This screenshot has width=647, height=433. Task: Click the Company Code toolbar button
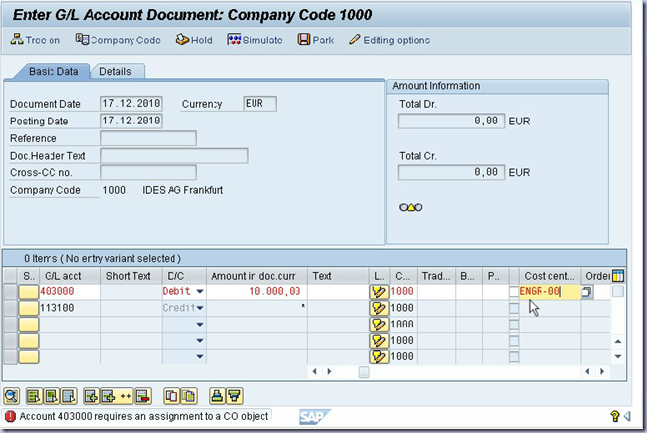pos(118,40)
